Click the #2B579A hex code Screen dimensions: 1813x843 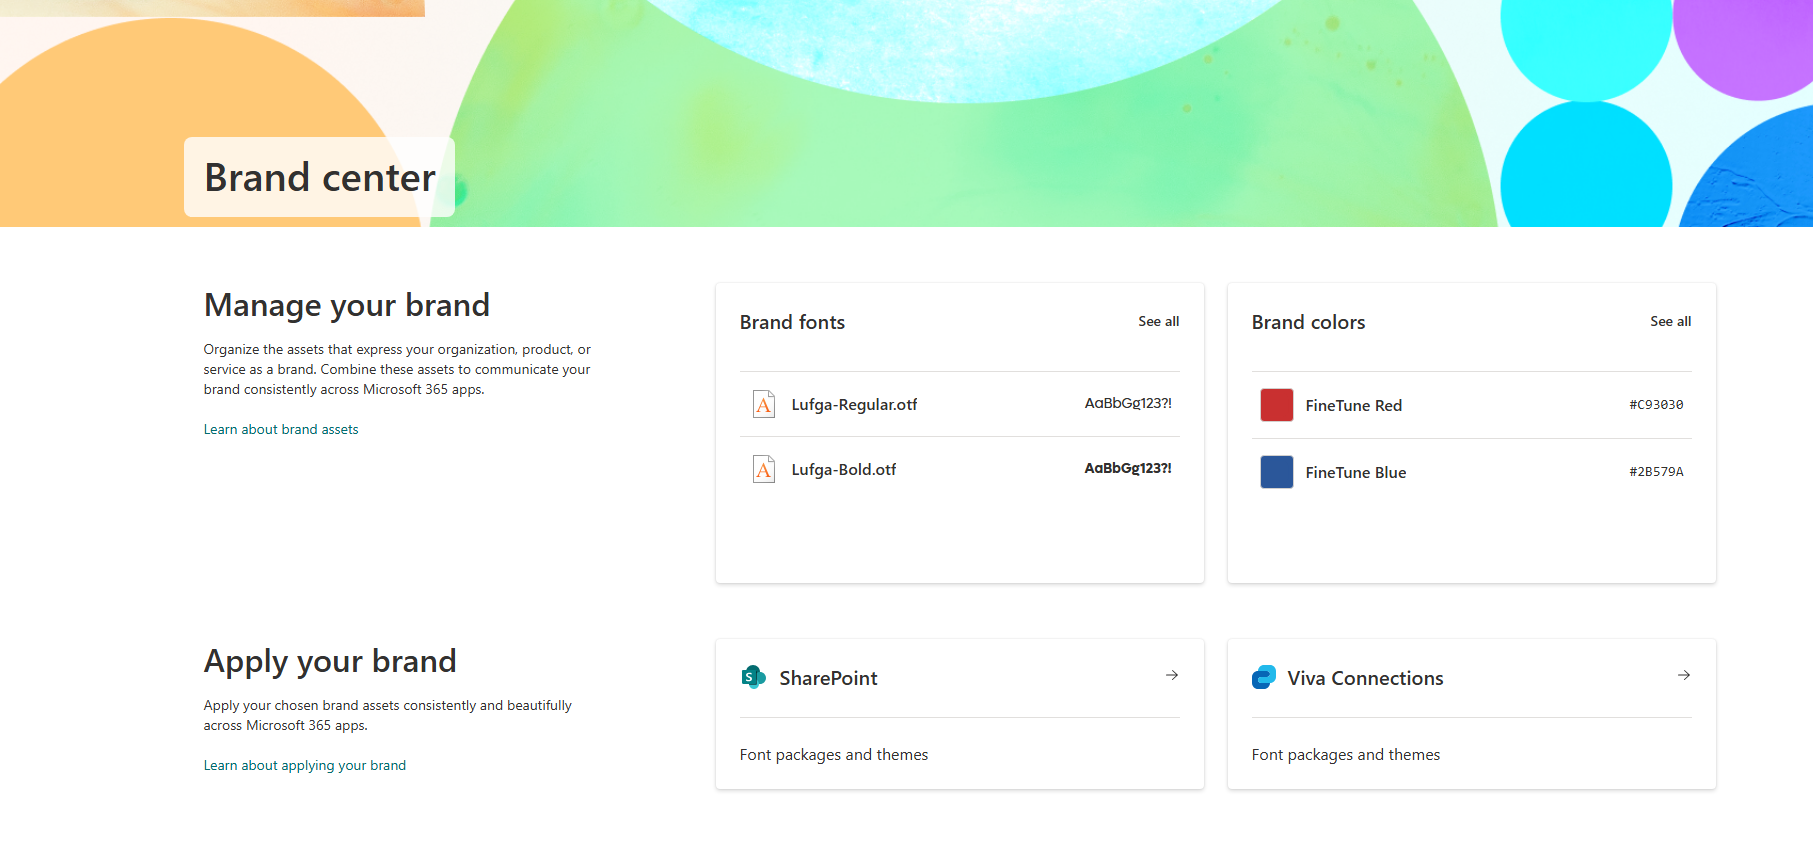pos(1656,472)
